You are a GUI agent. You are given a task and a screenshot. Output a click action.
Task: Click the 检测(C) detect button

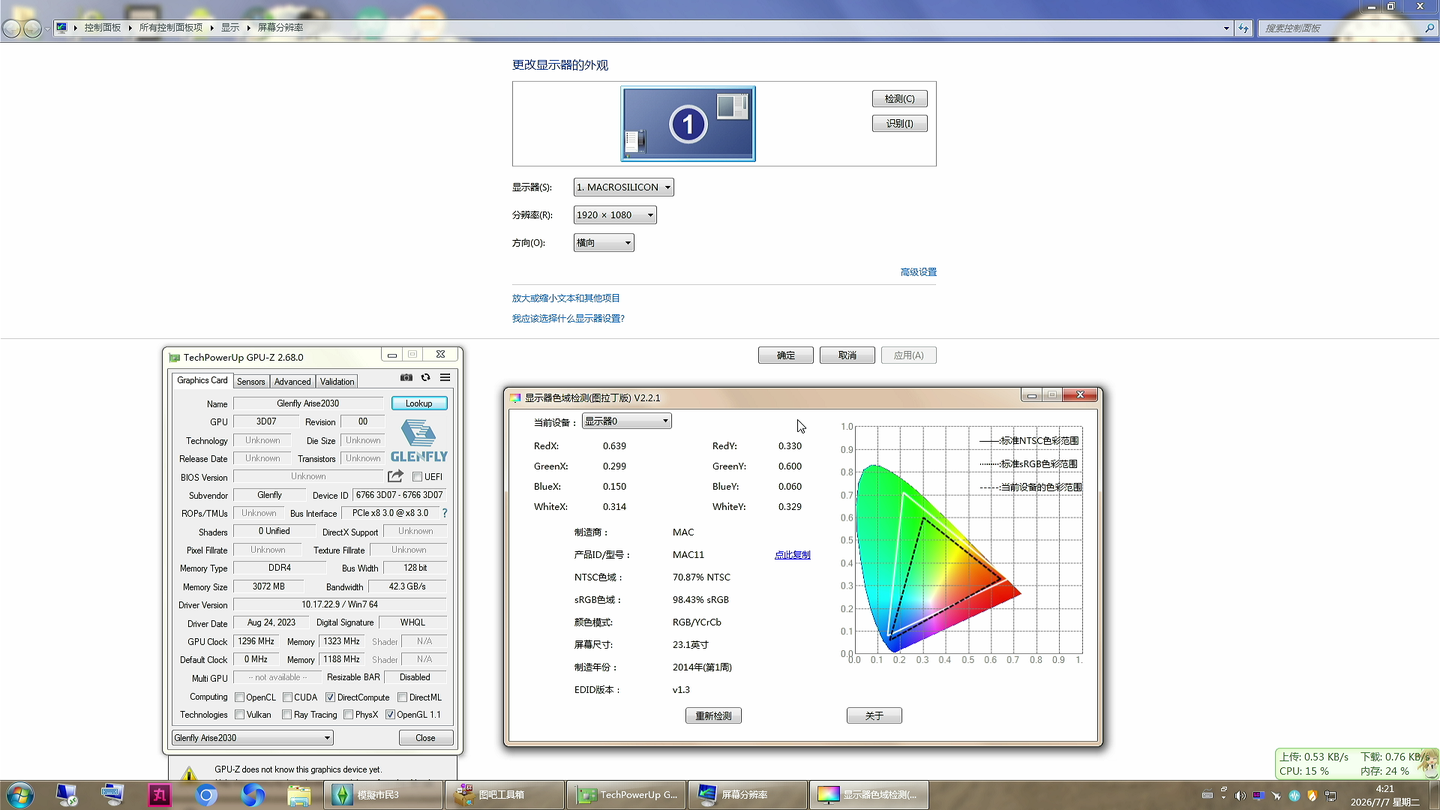point(900,99)
